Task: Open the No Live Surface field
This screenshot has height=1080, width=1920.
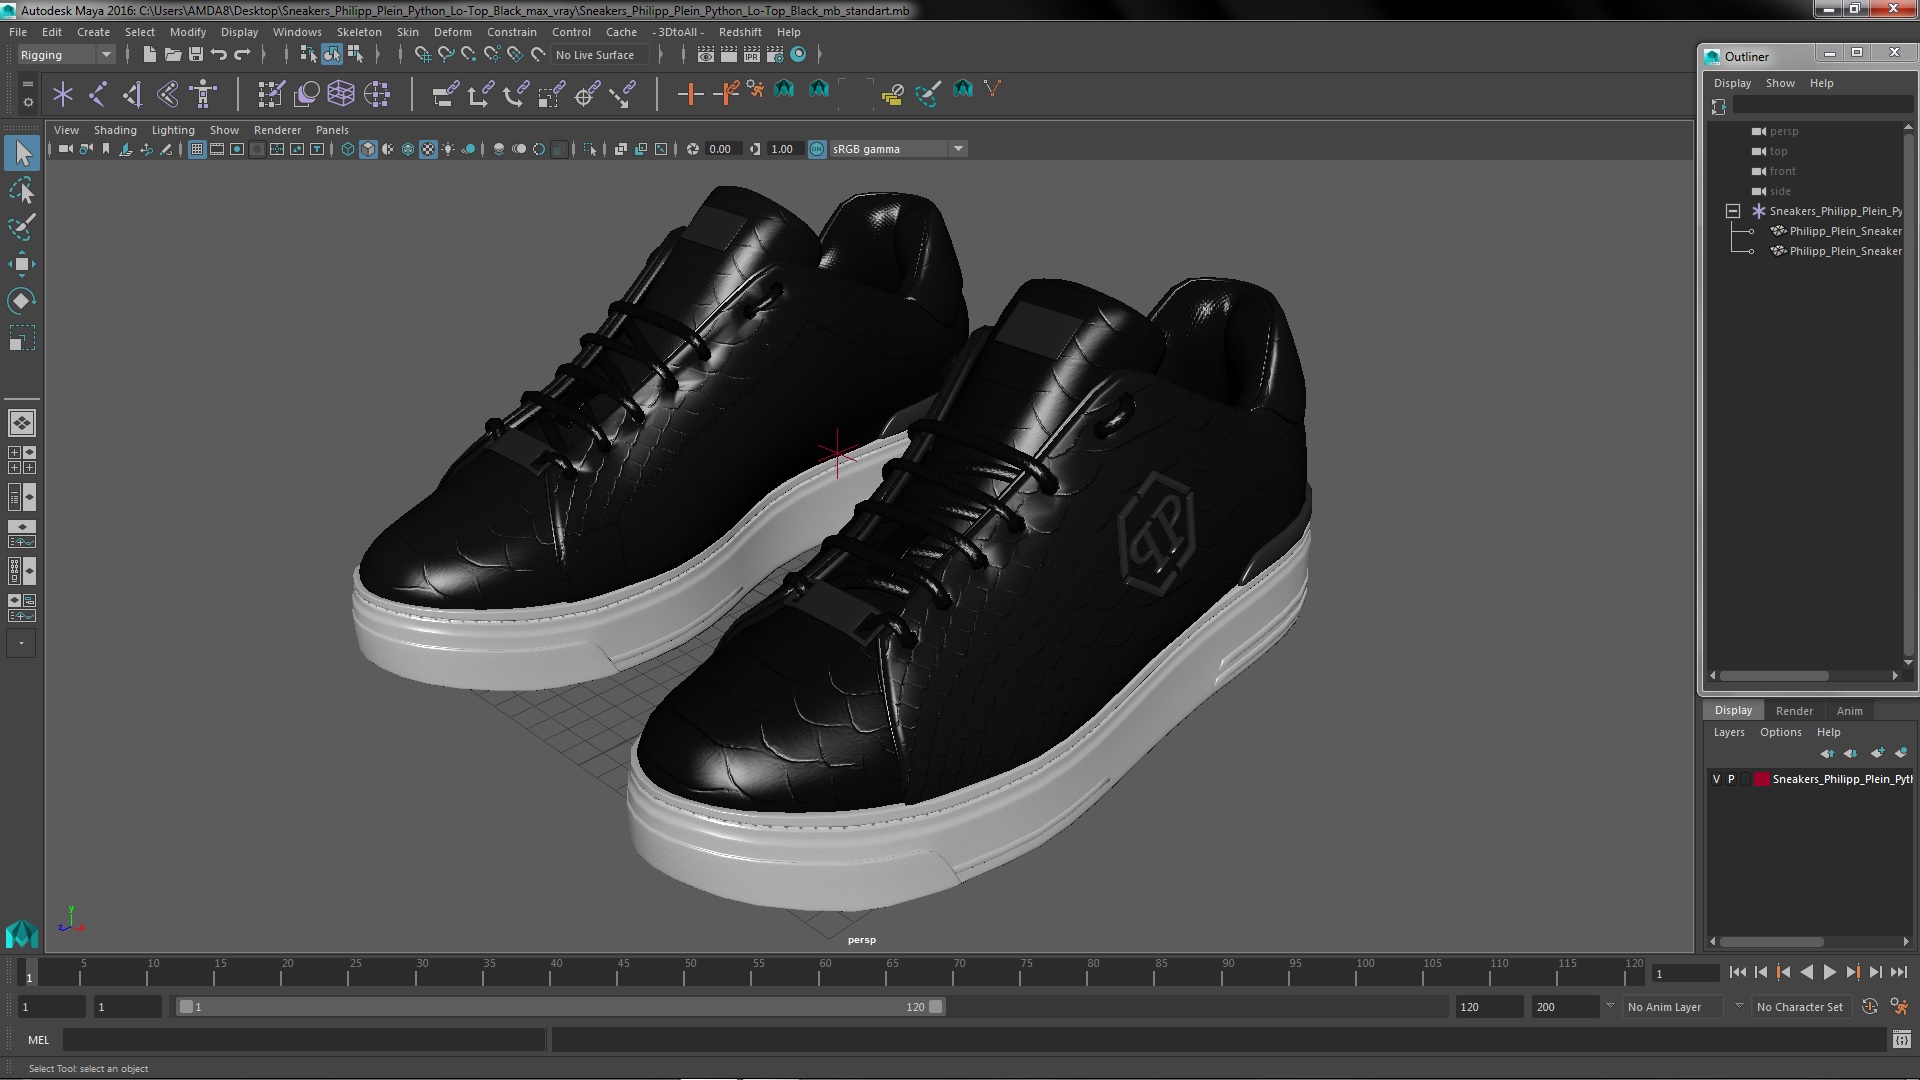Action: 600,55
